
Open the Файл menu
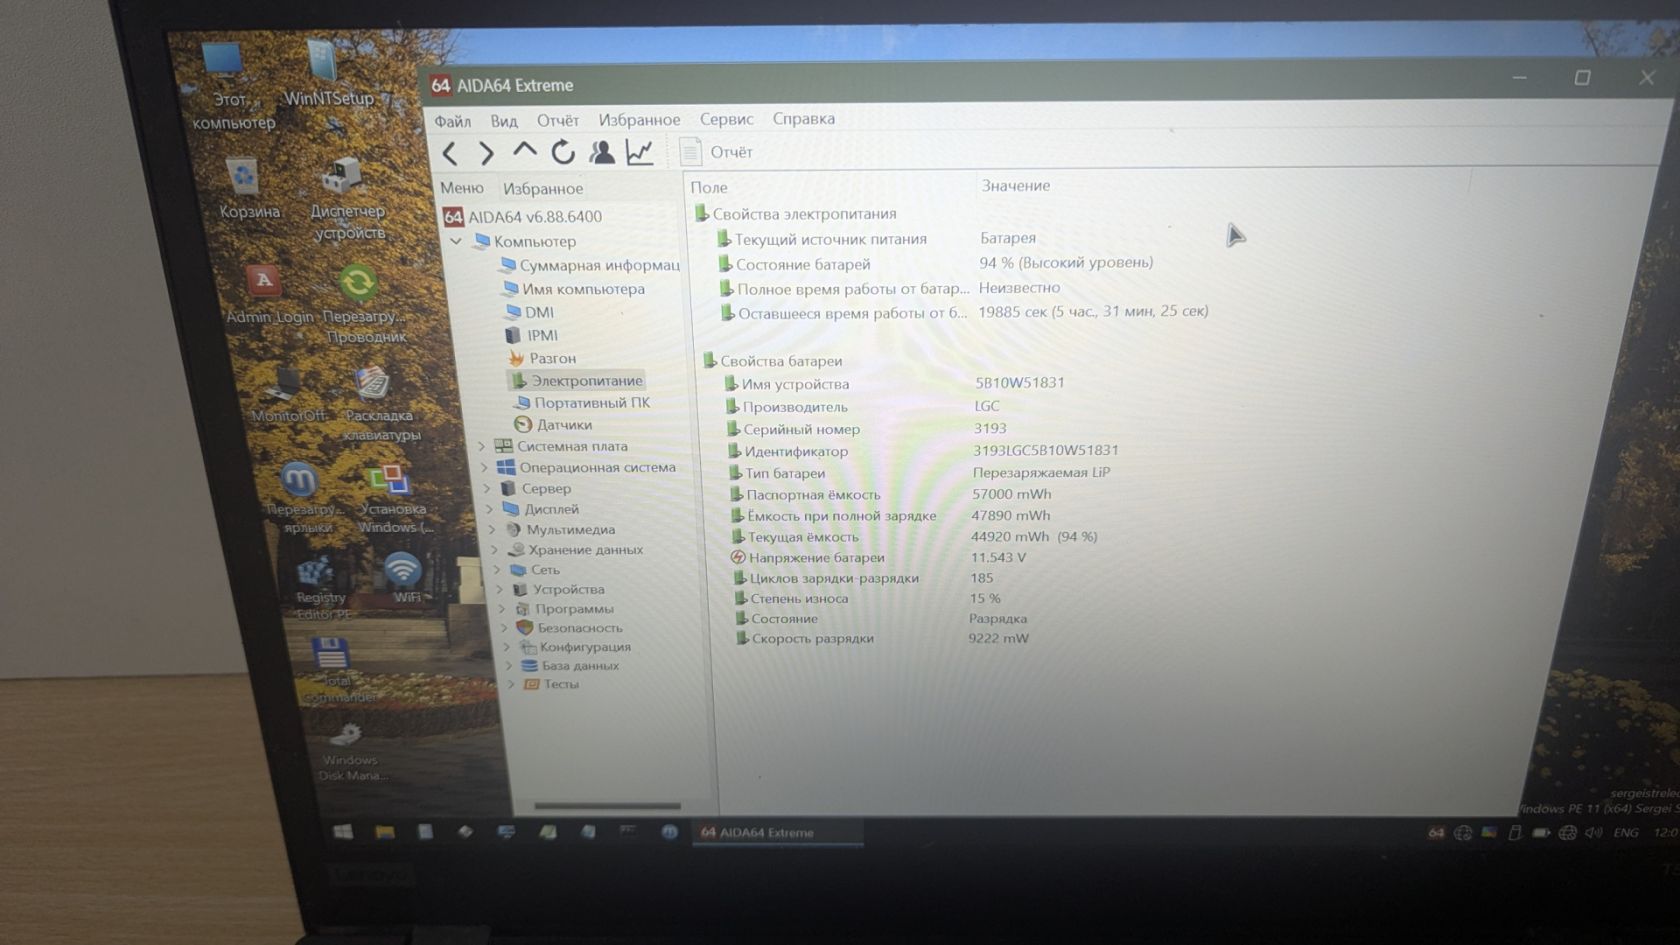click(452, 121)
